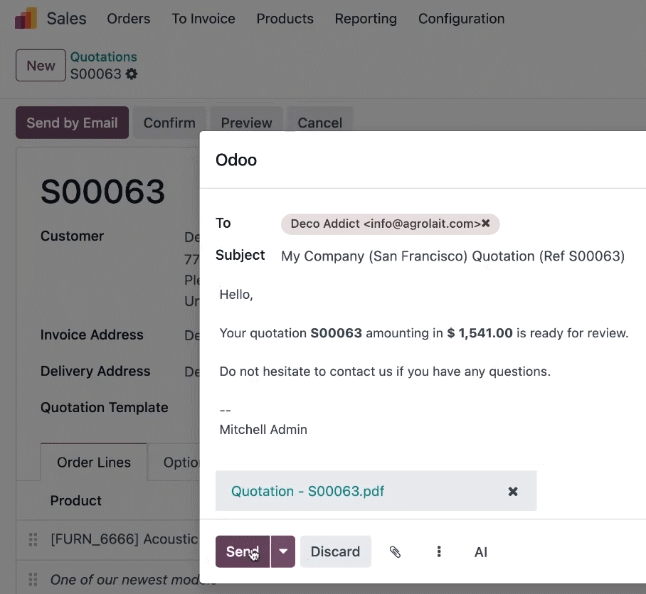Image resolution: width=646 pixels, height=594 pixels.
Task: Click the Invoice Address field label
Action: [x=92, y=334]
